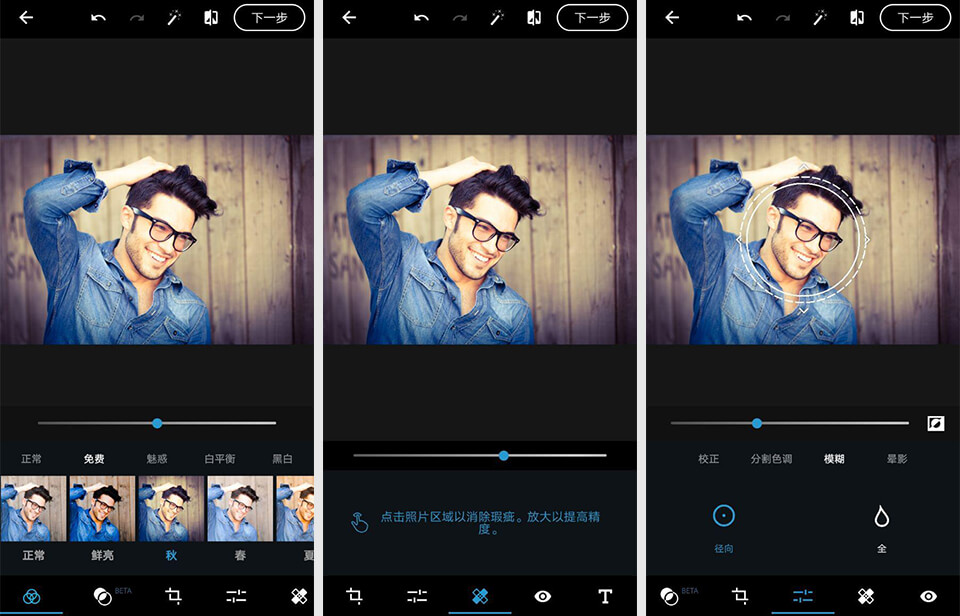The height and width of the screenshot is (616, 960).
Task: Toggle the invert mask button near the slider
Action: 937,426
